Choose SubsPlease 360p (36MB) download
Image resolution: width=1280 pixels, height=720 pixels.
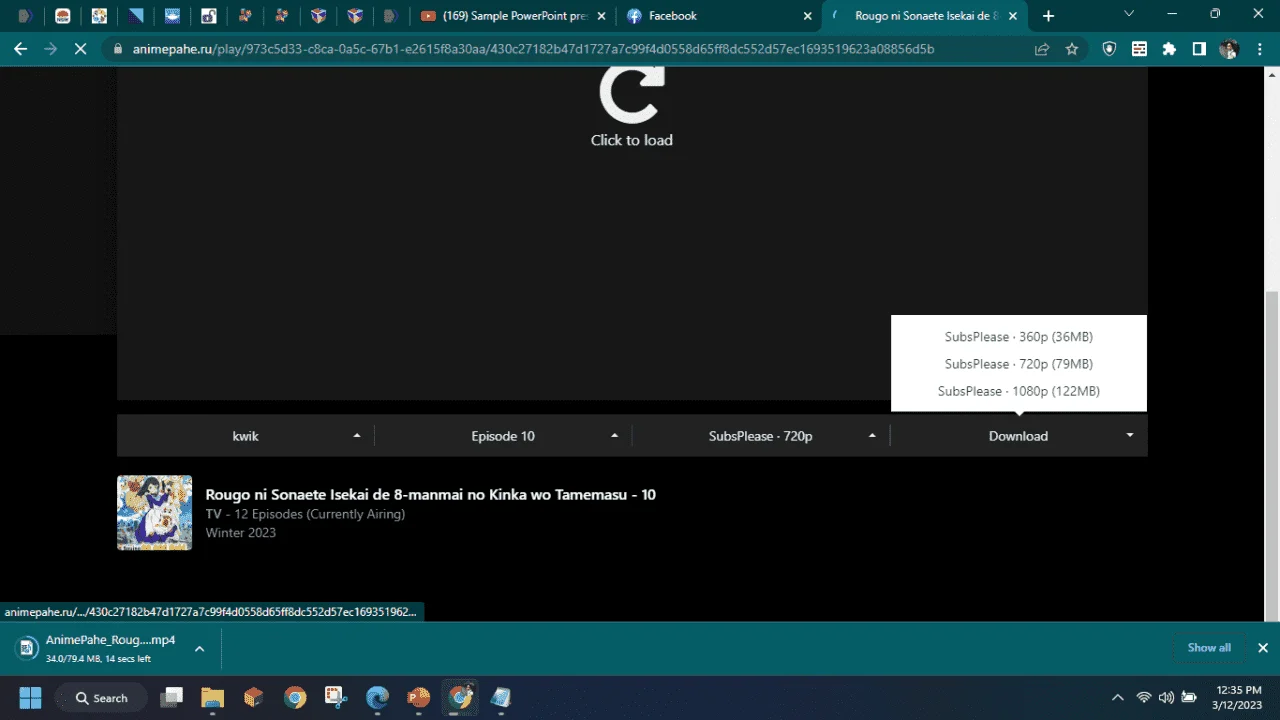(1018, 337)
